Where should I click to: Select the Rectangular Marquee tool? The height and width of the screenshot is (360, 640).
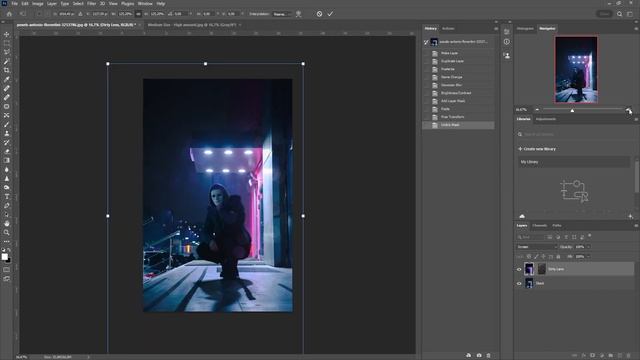[7, 43]
